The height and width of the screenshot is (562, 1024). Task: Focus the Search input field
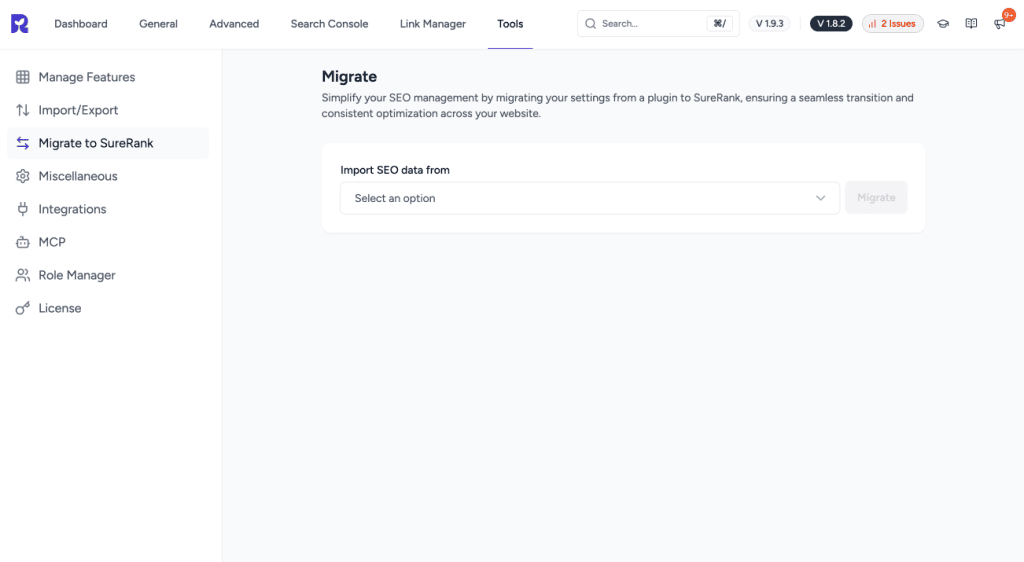click(x=658, y=23)
